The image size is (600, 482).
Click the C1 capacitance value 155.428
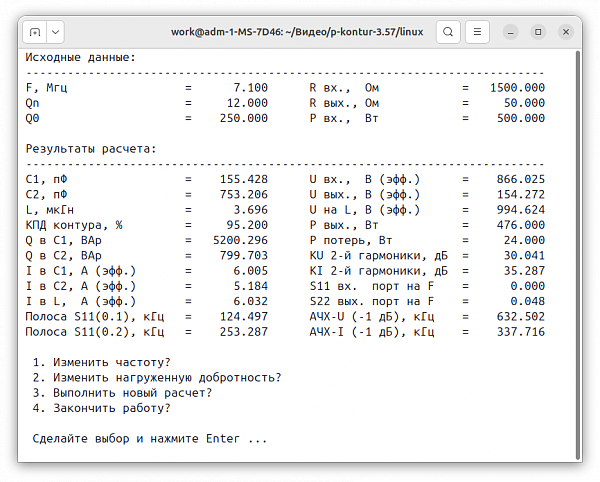244,179
